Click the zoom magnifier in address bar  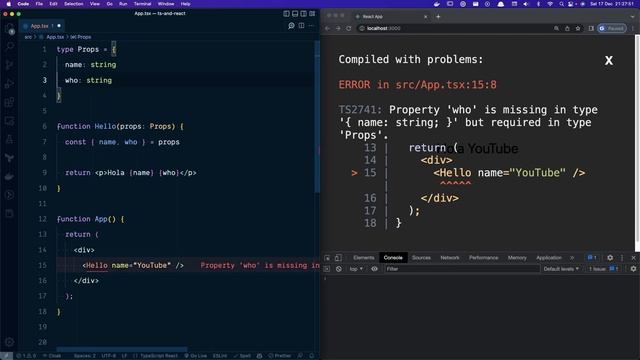point(556,28)
